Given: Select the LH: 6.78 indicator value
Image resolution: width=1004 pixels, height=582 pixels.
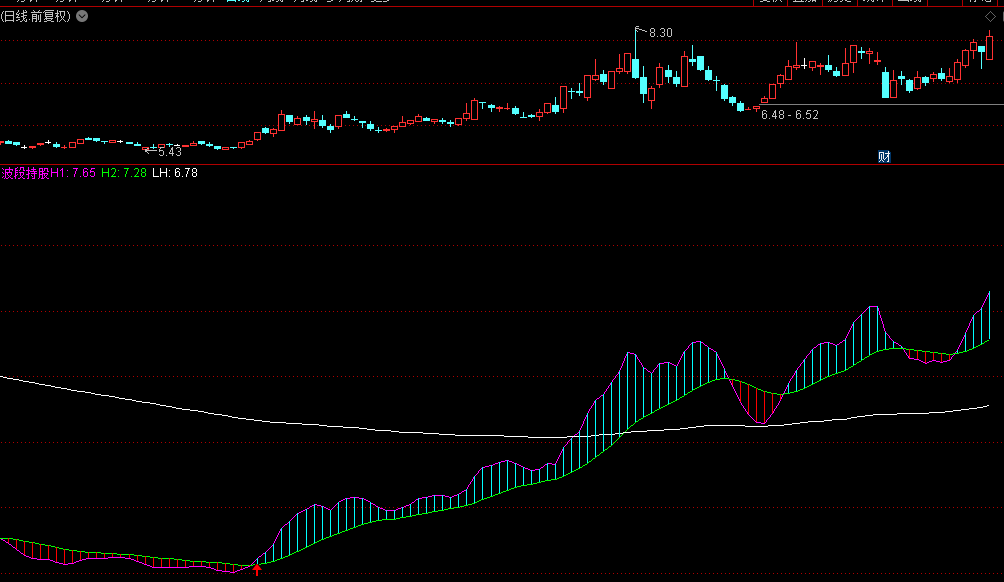Looking at the screenshot, I should tap(175, 174).
